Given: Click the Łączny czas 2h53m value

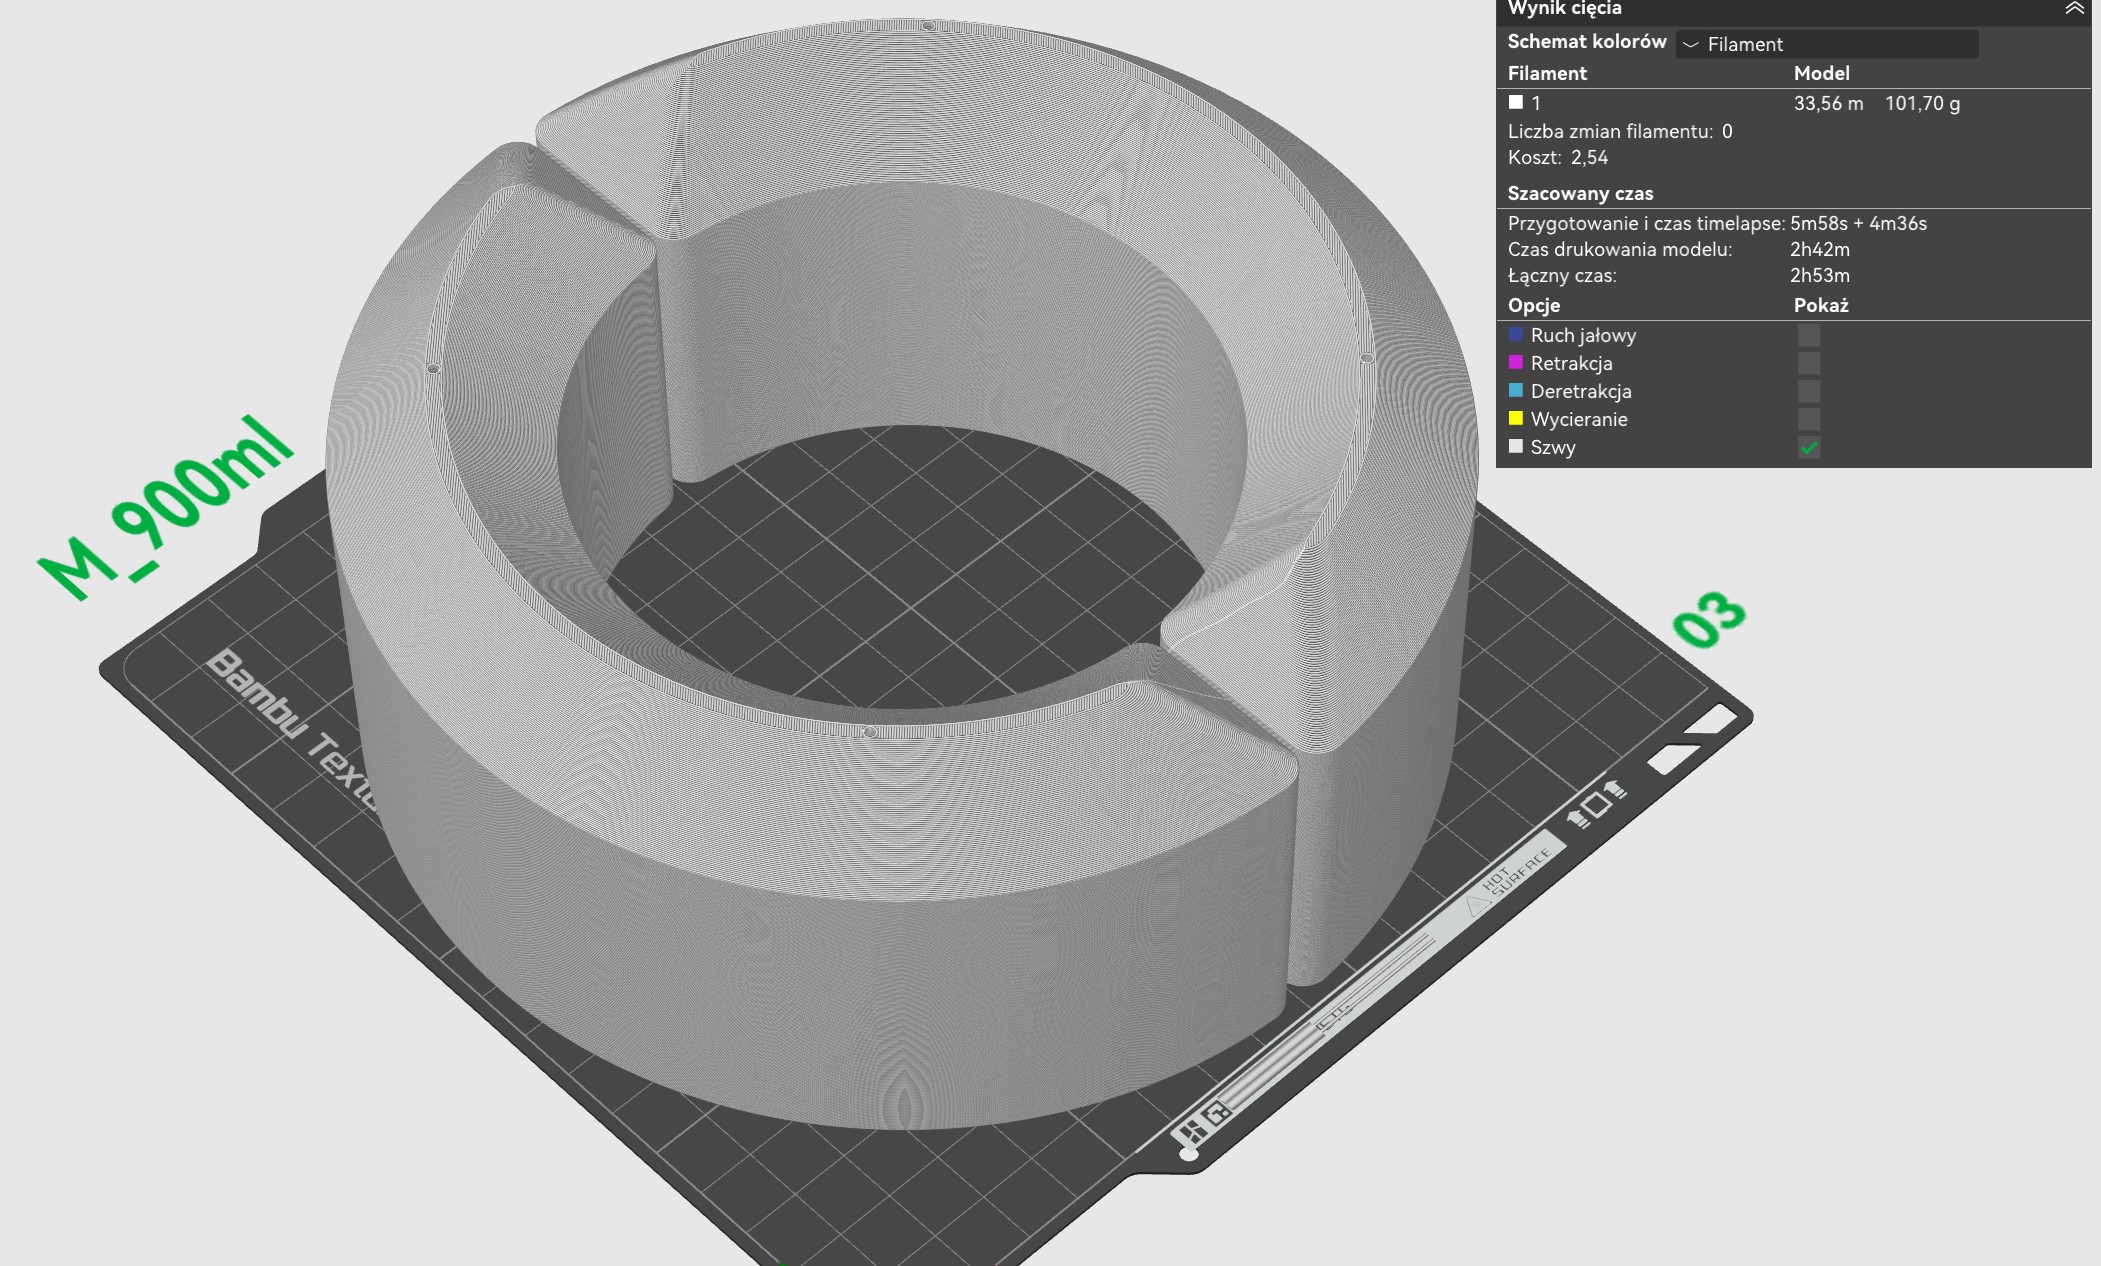Looking at the screenshot, I should point(1820,275).
